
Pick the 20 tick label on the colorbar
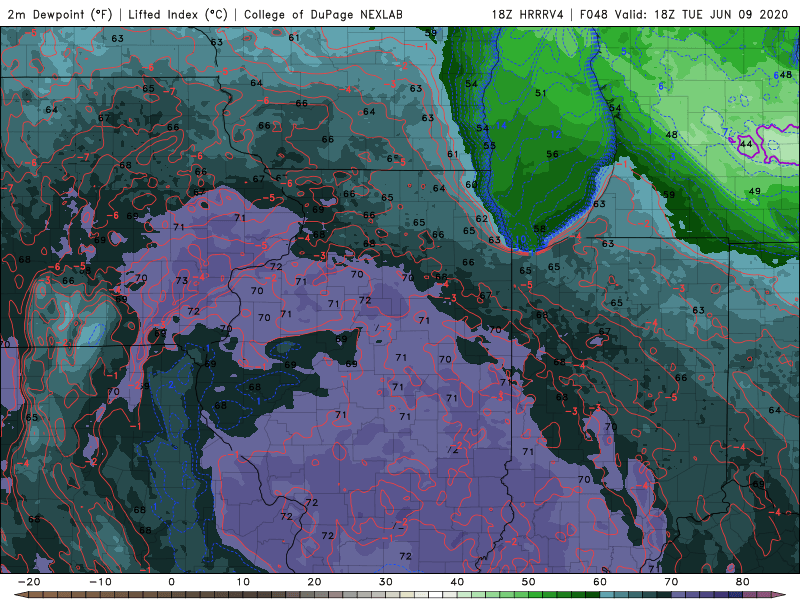(314, 582)
